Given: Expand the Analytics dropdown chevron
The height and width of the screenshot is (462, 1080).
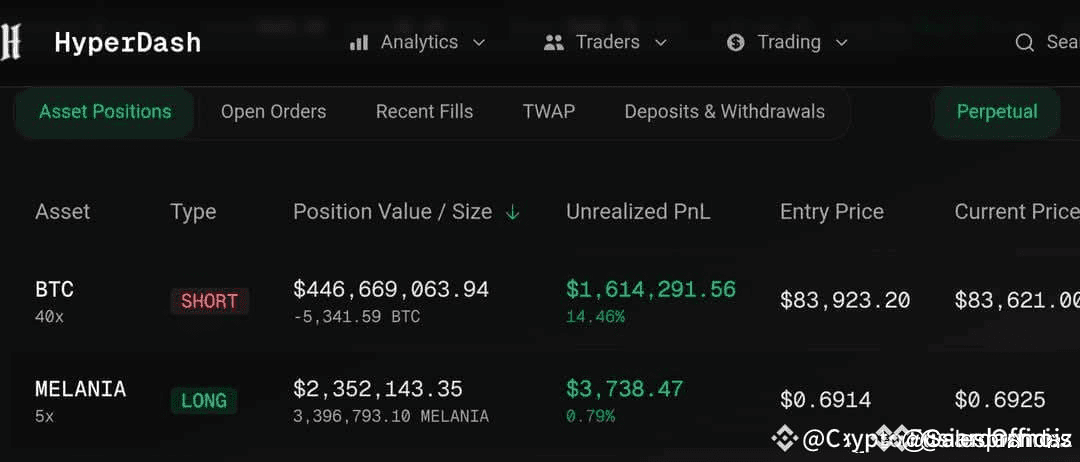Looking at the screenshot, I should [x=478, y=42].
